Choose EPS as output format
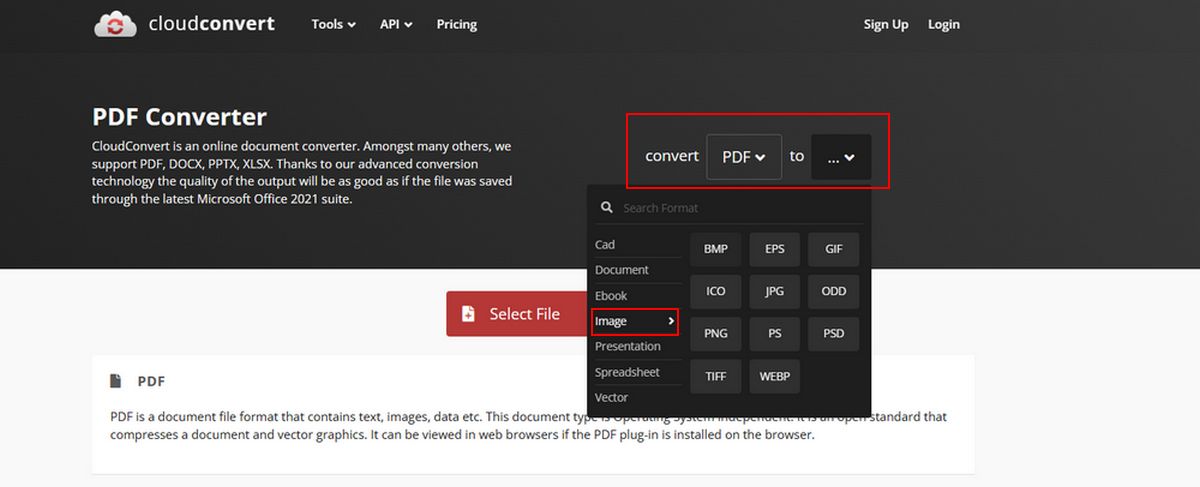Image resolution: width=1200 pixels, height=487 pixels. tap(775, 249)
